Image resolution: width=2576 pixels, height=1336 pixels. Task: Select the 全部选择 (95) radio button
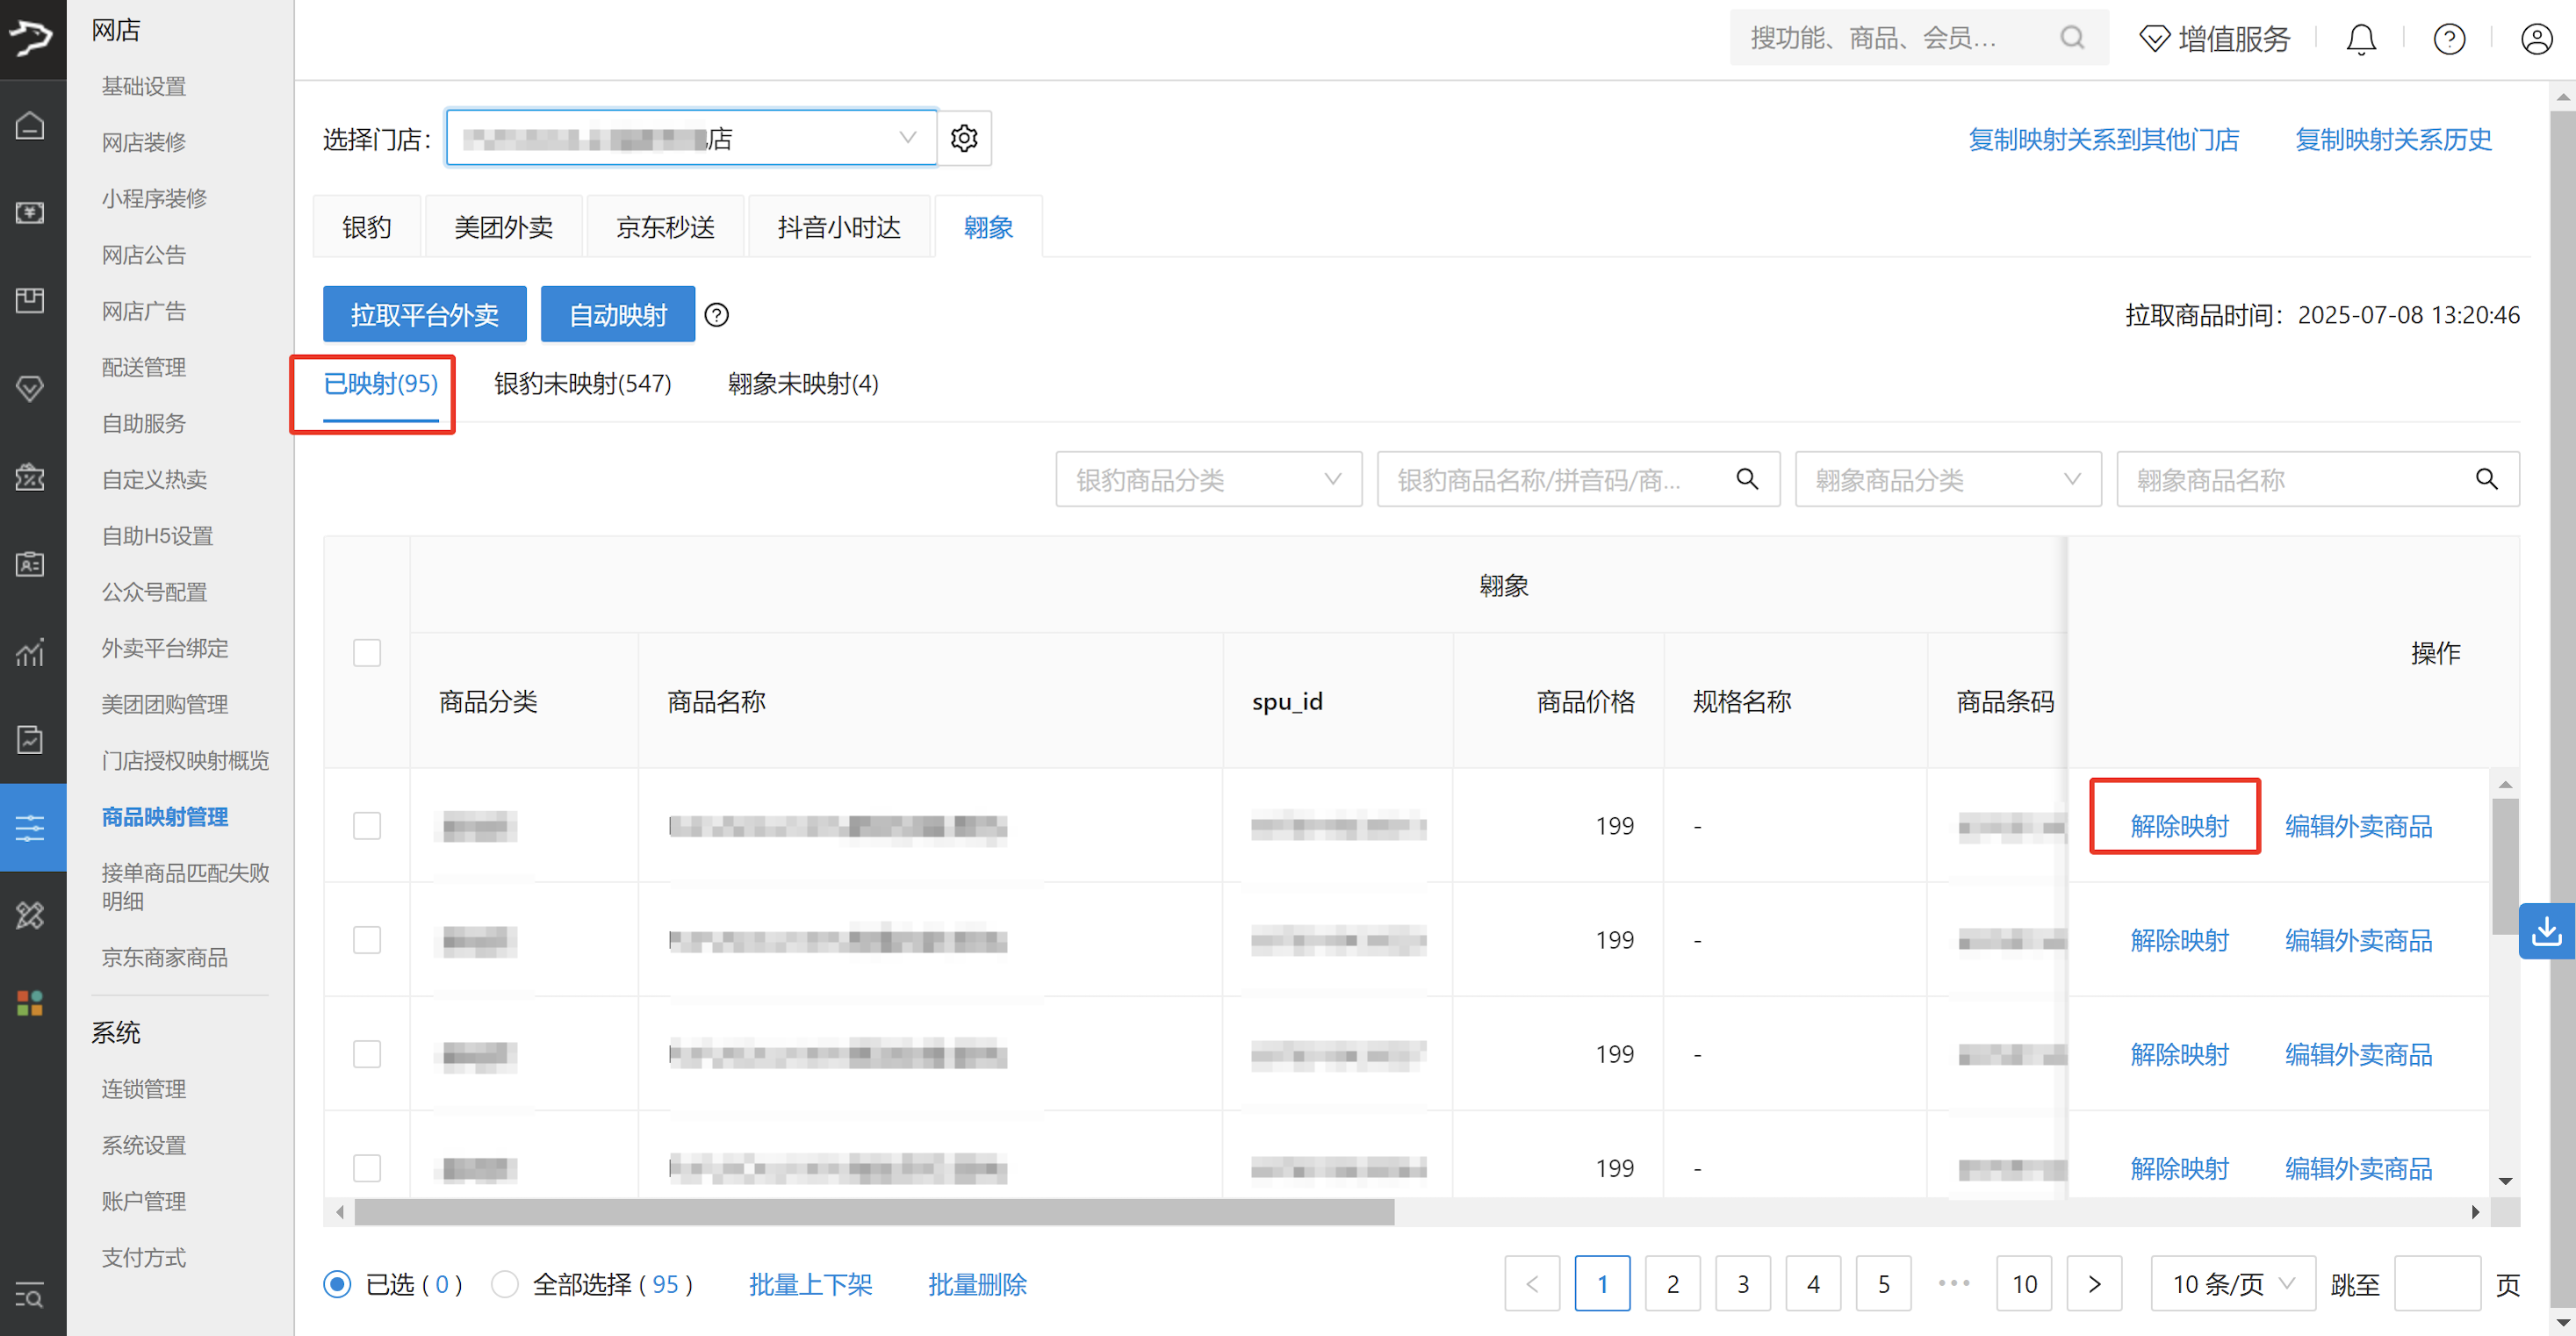click(505, 1284)
